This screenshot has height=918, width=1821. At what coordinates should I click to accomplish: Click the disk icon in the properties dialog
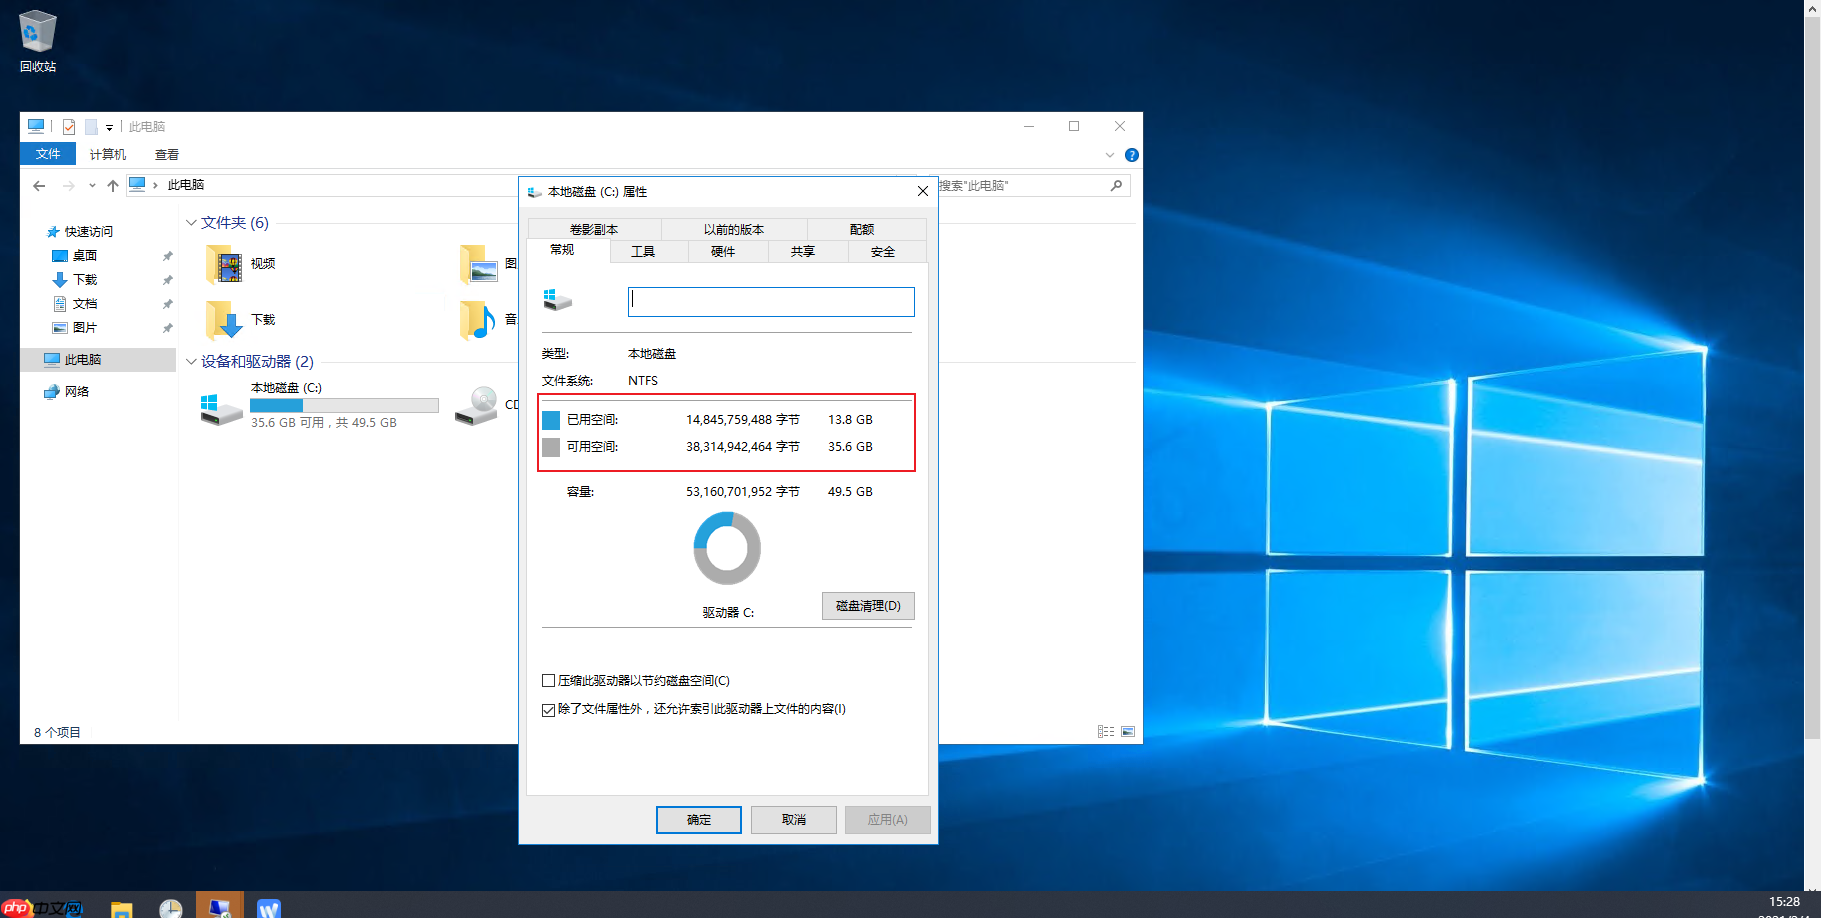pos(557,300)
